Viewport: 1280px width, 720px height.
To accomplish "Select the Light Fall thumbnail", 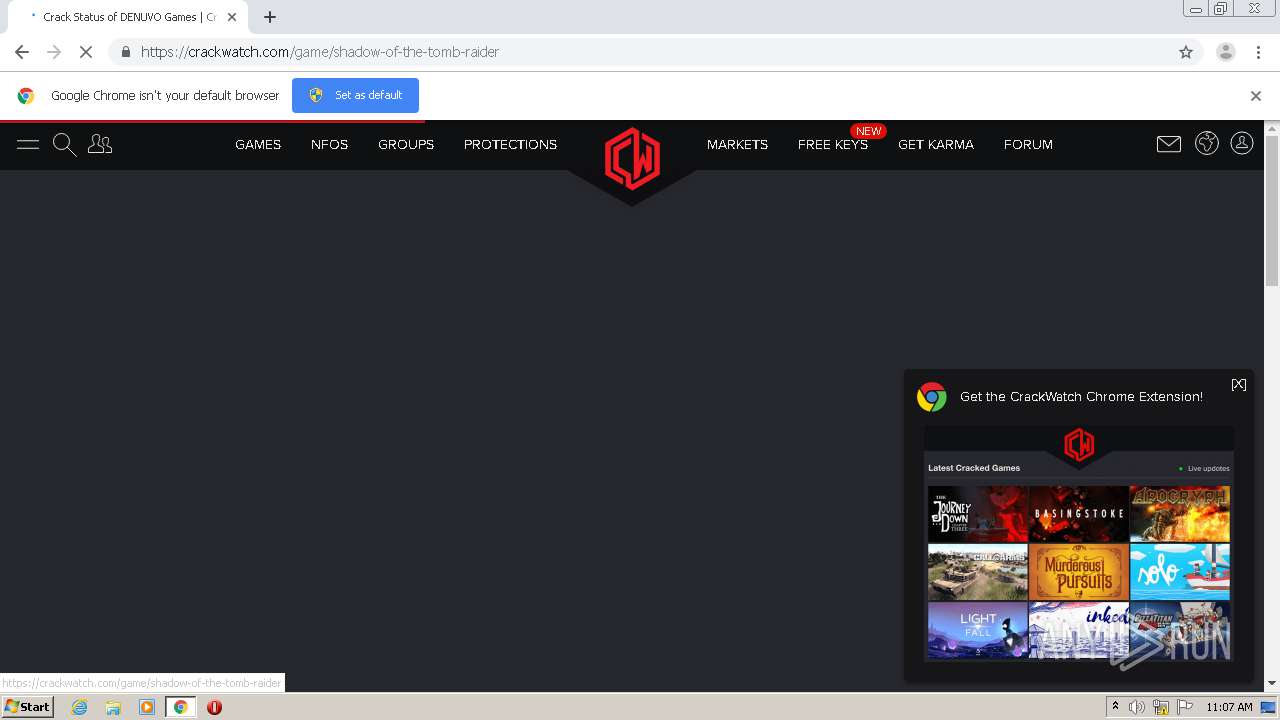I will point(978,629).
